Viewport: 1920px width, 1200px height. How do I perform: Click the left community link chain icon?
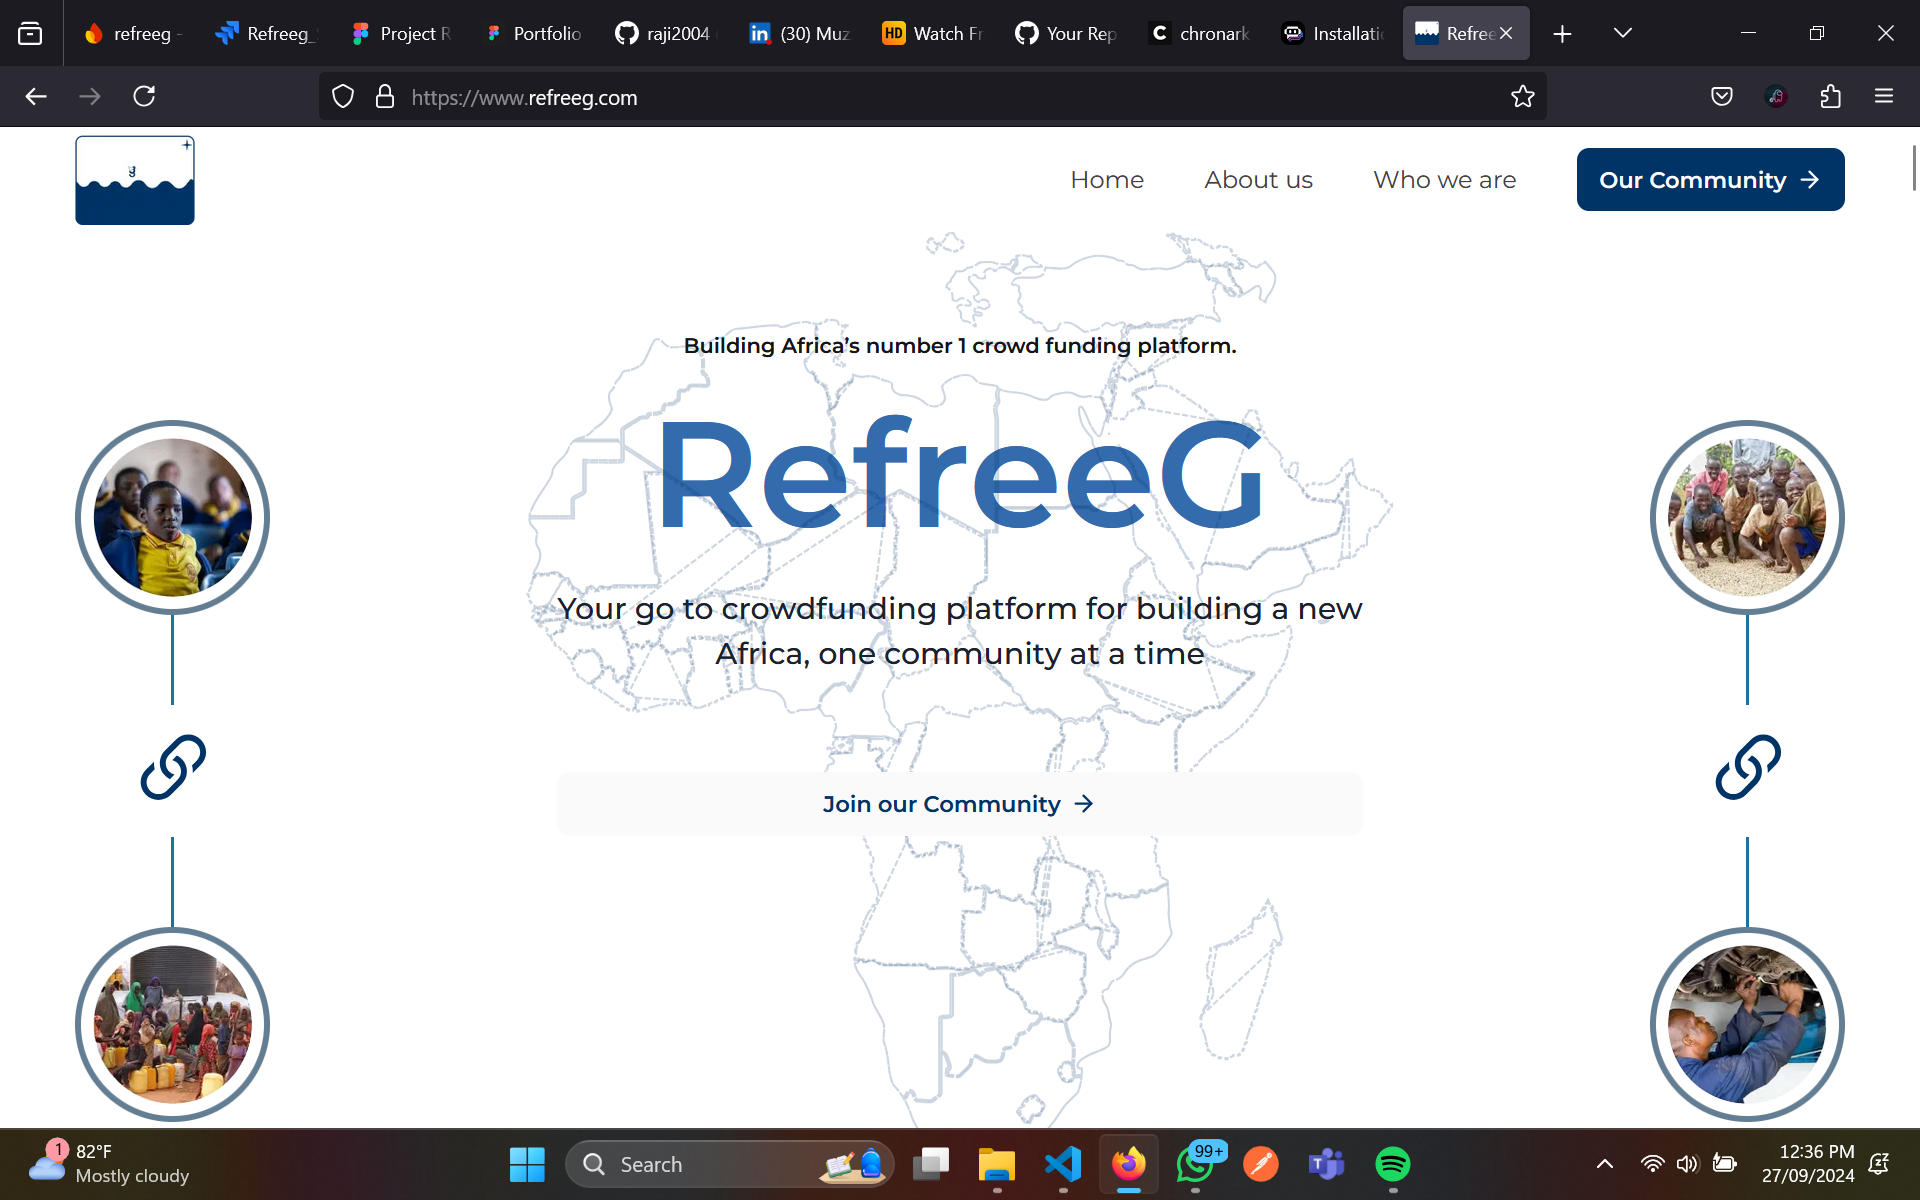pyautogui.click(x=173, y=769)
